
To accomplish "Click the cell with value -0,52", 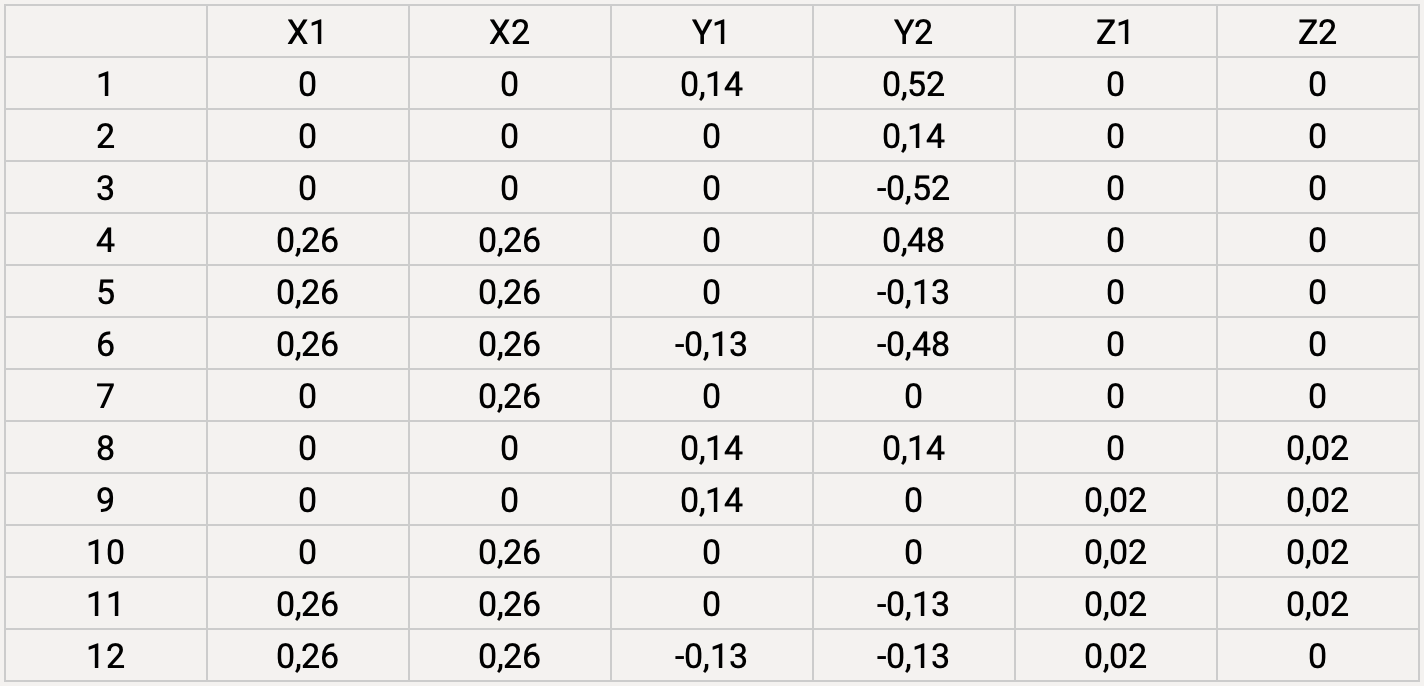I will click(x=913, y=189).
